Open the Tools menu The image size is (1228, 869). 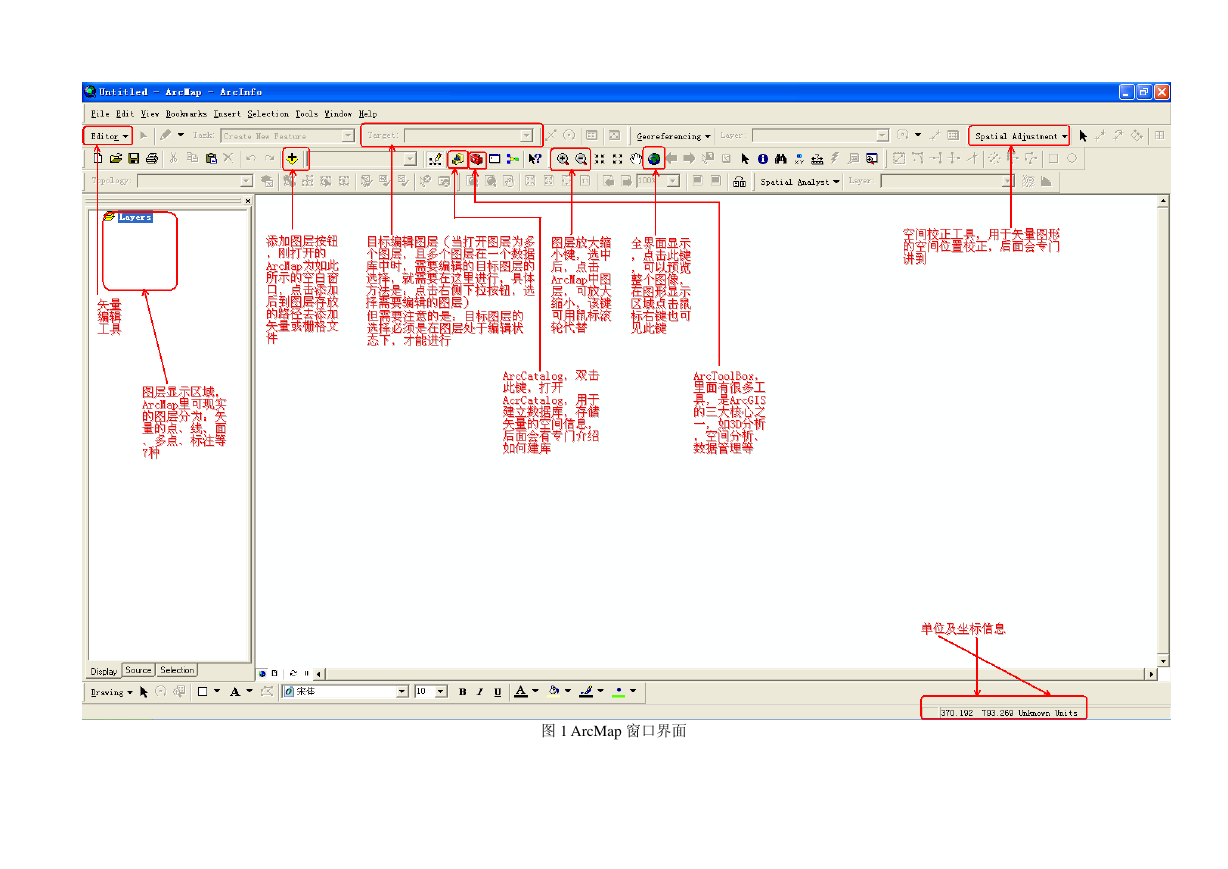307,114
